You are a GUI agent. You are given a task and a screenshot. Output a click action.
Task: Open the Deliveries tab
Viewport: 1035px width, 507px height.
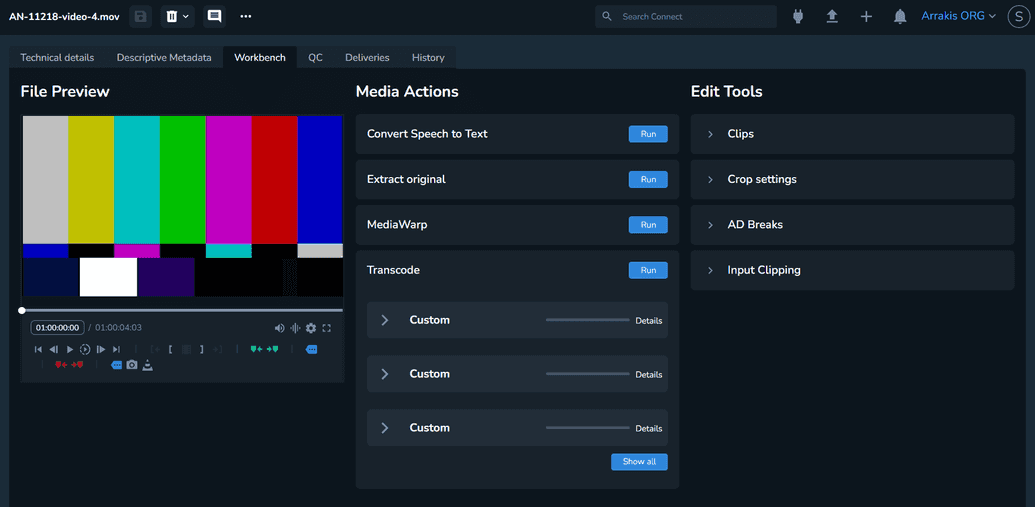tap(367, 57)
